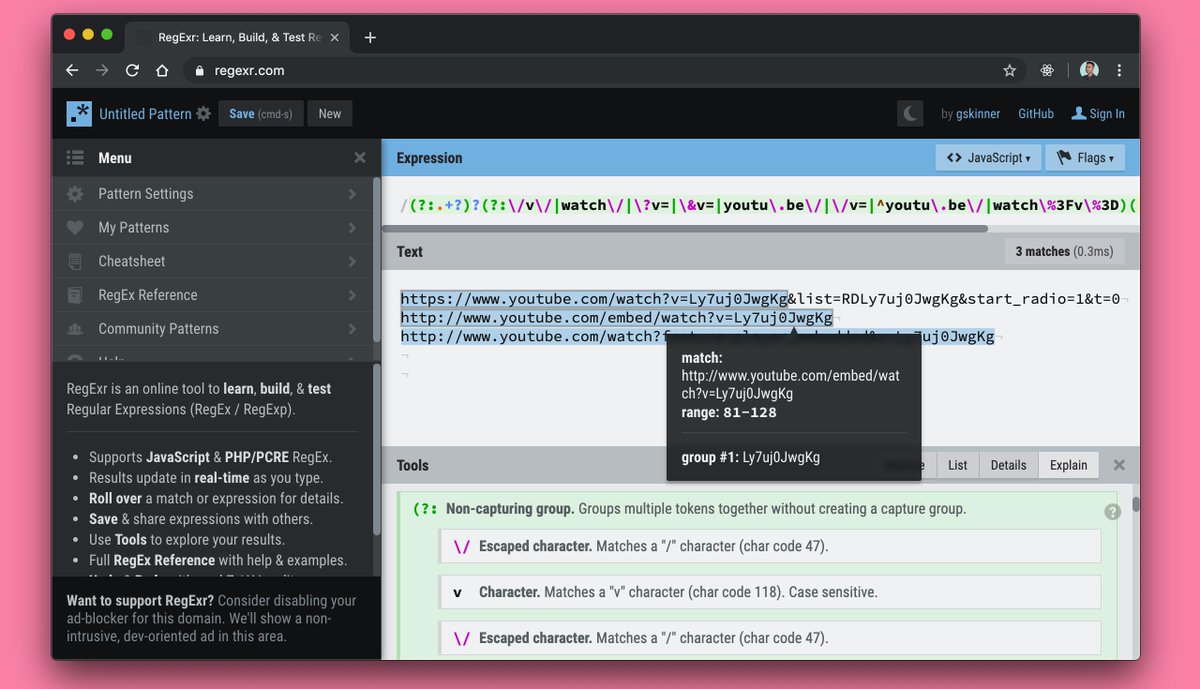1200x689 pixels.
Task: Click the RegExr logo icon
Action: click(79, 114)
